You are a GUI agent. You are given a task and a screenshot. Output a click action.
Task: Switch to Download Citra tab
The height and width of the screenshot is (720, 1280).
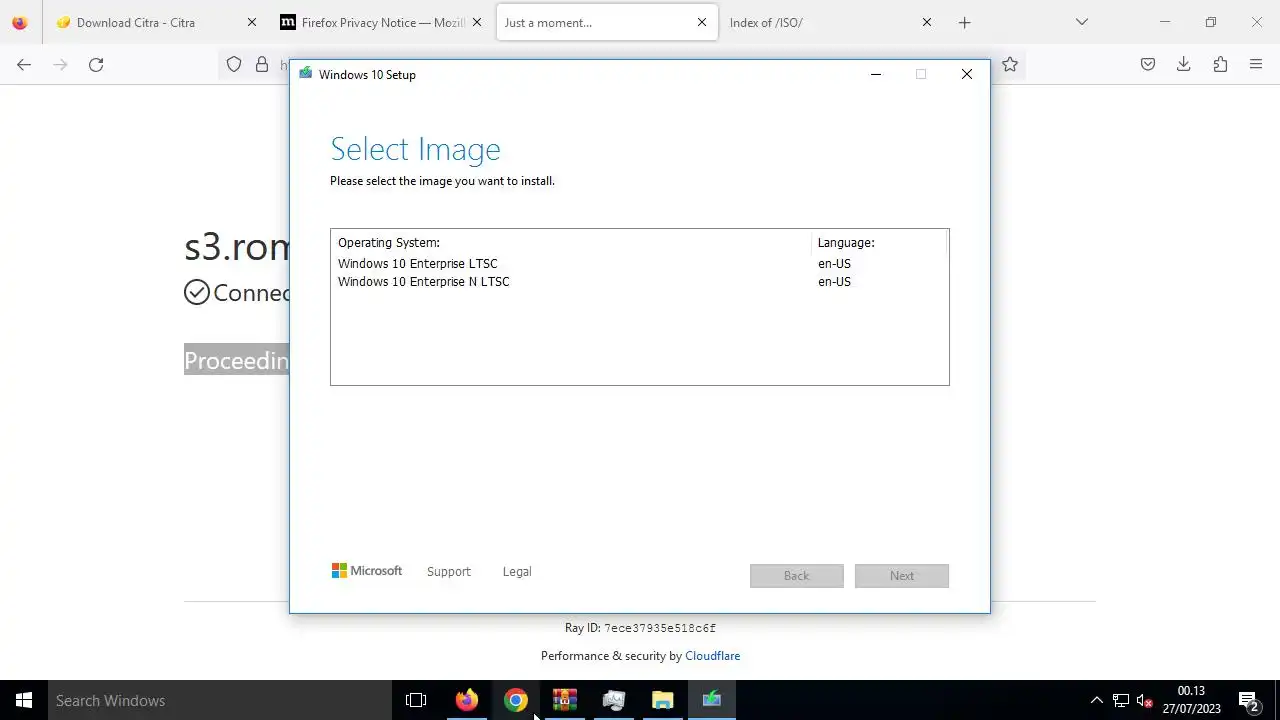(155, 22)
